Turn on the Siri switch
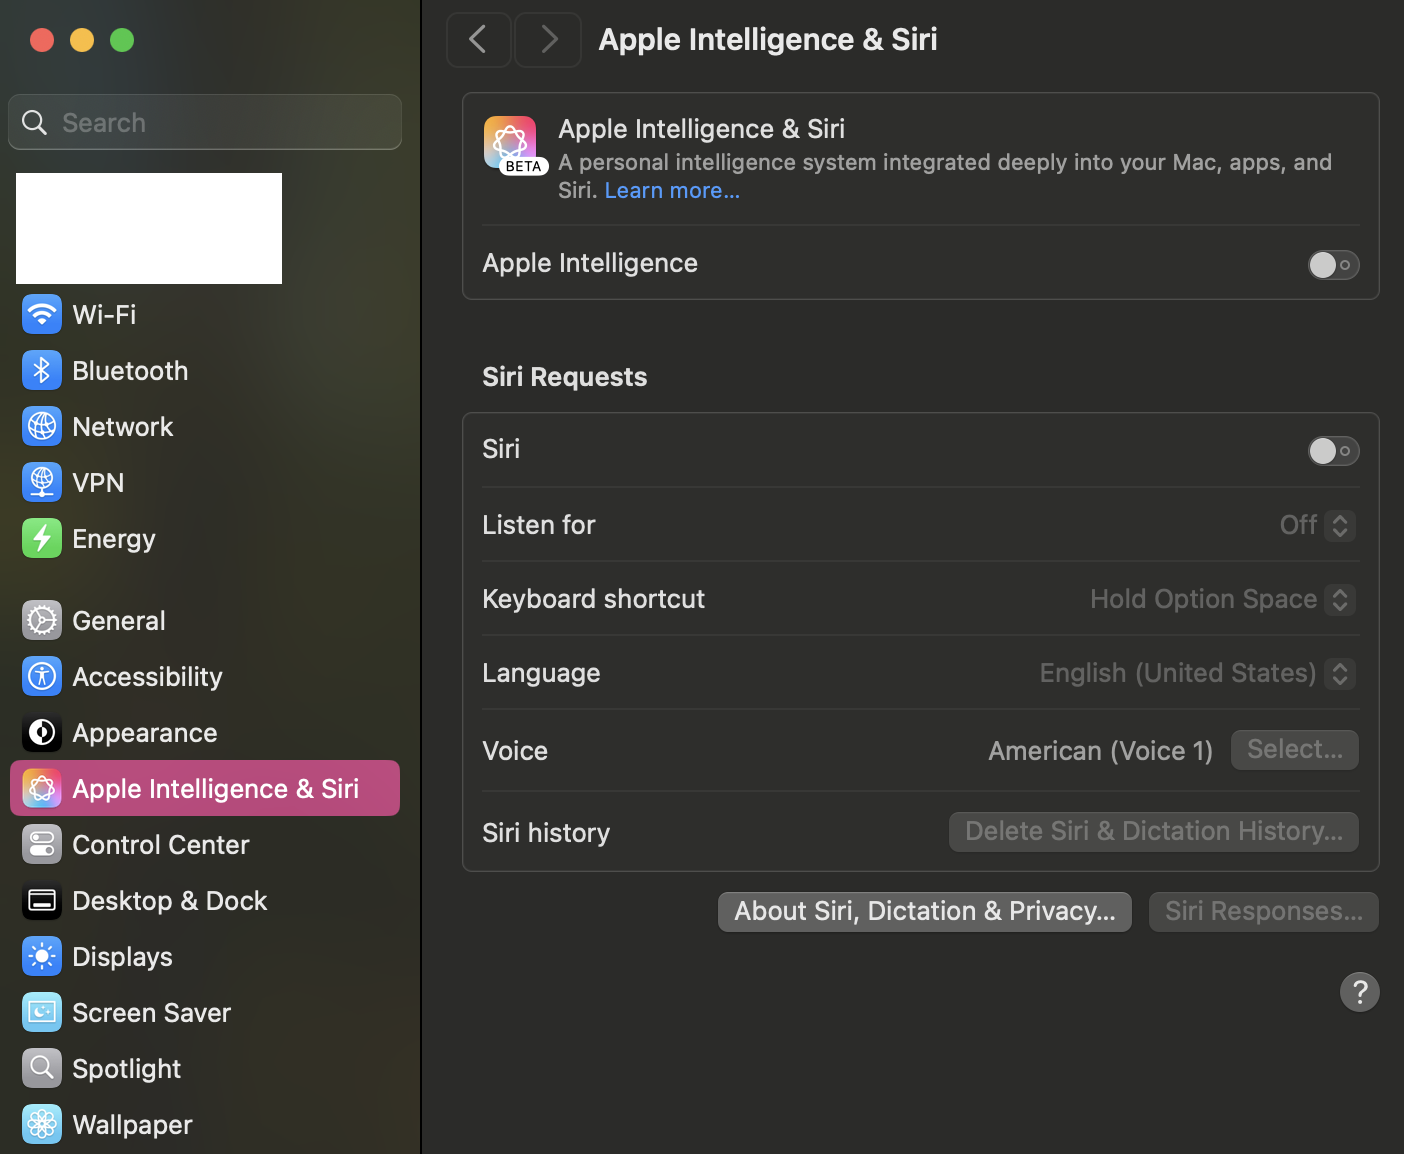This screenshot has height=1154, width=1404. pyautogui.click(x=1333, y=451)
